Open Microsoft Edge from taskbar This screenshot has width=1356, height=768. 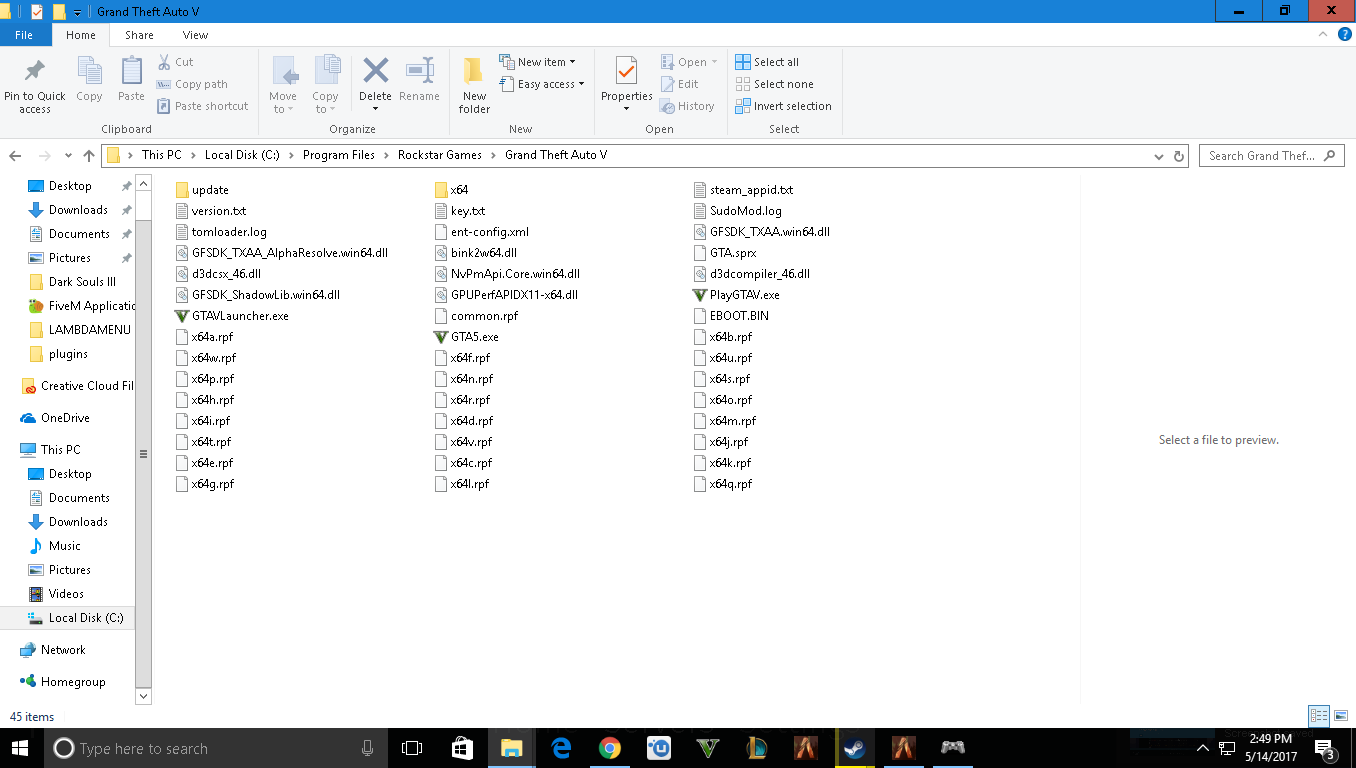(560, 748)
